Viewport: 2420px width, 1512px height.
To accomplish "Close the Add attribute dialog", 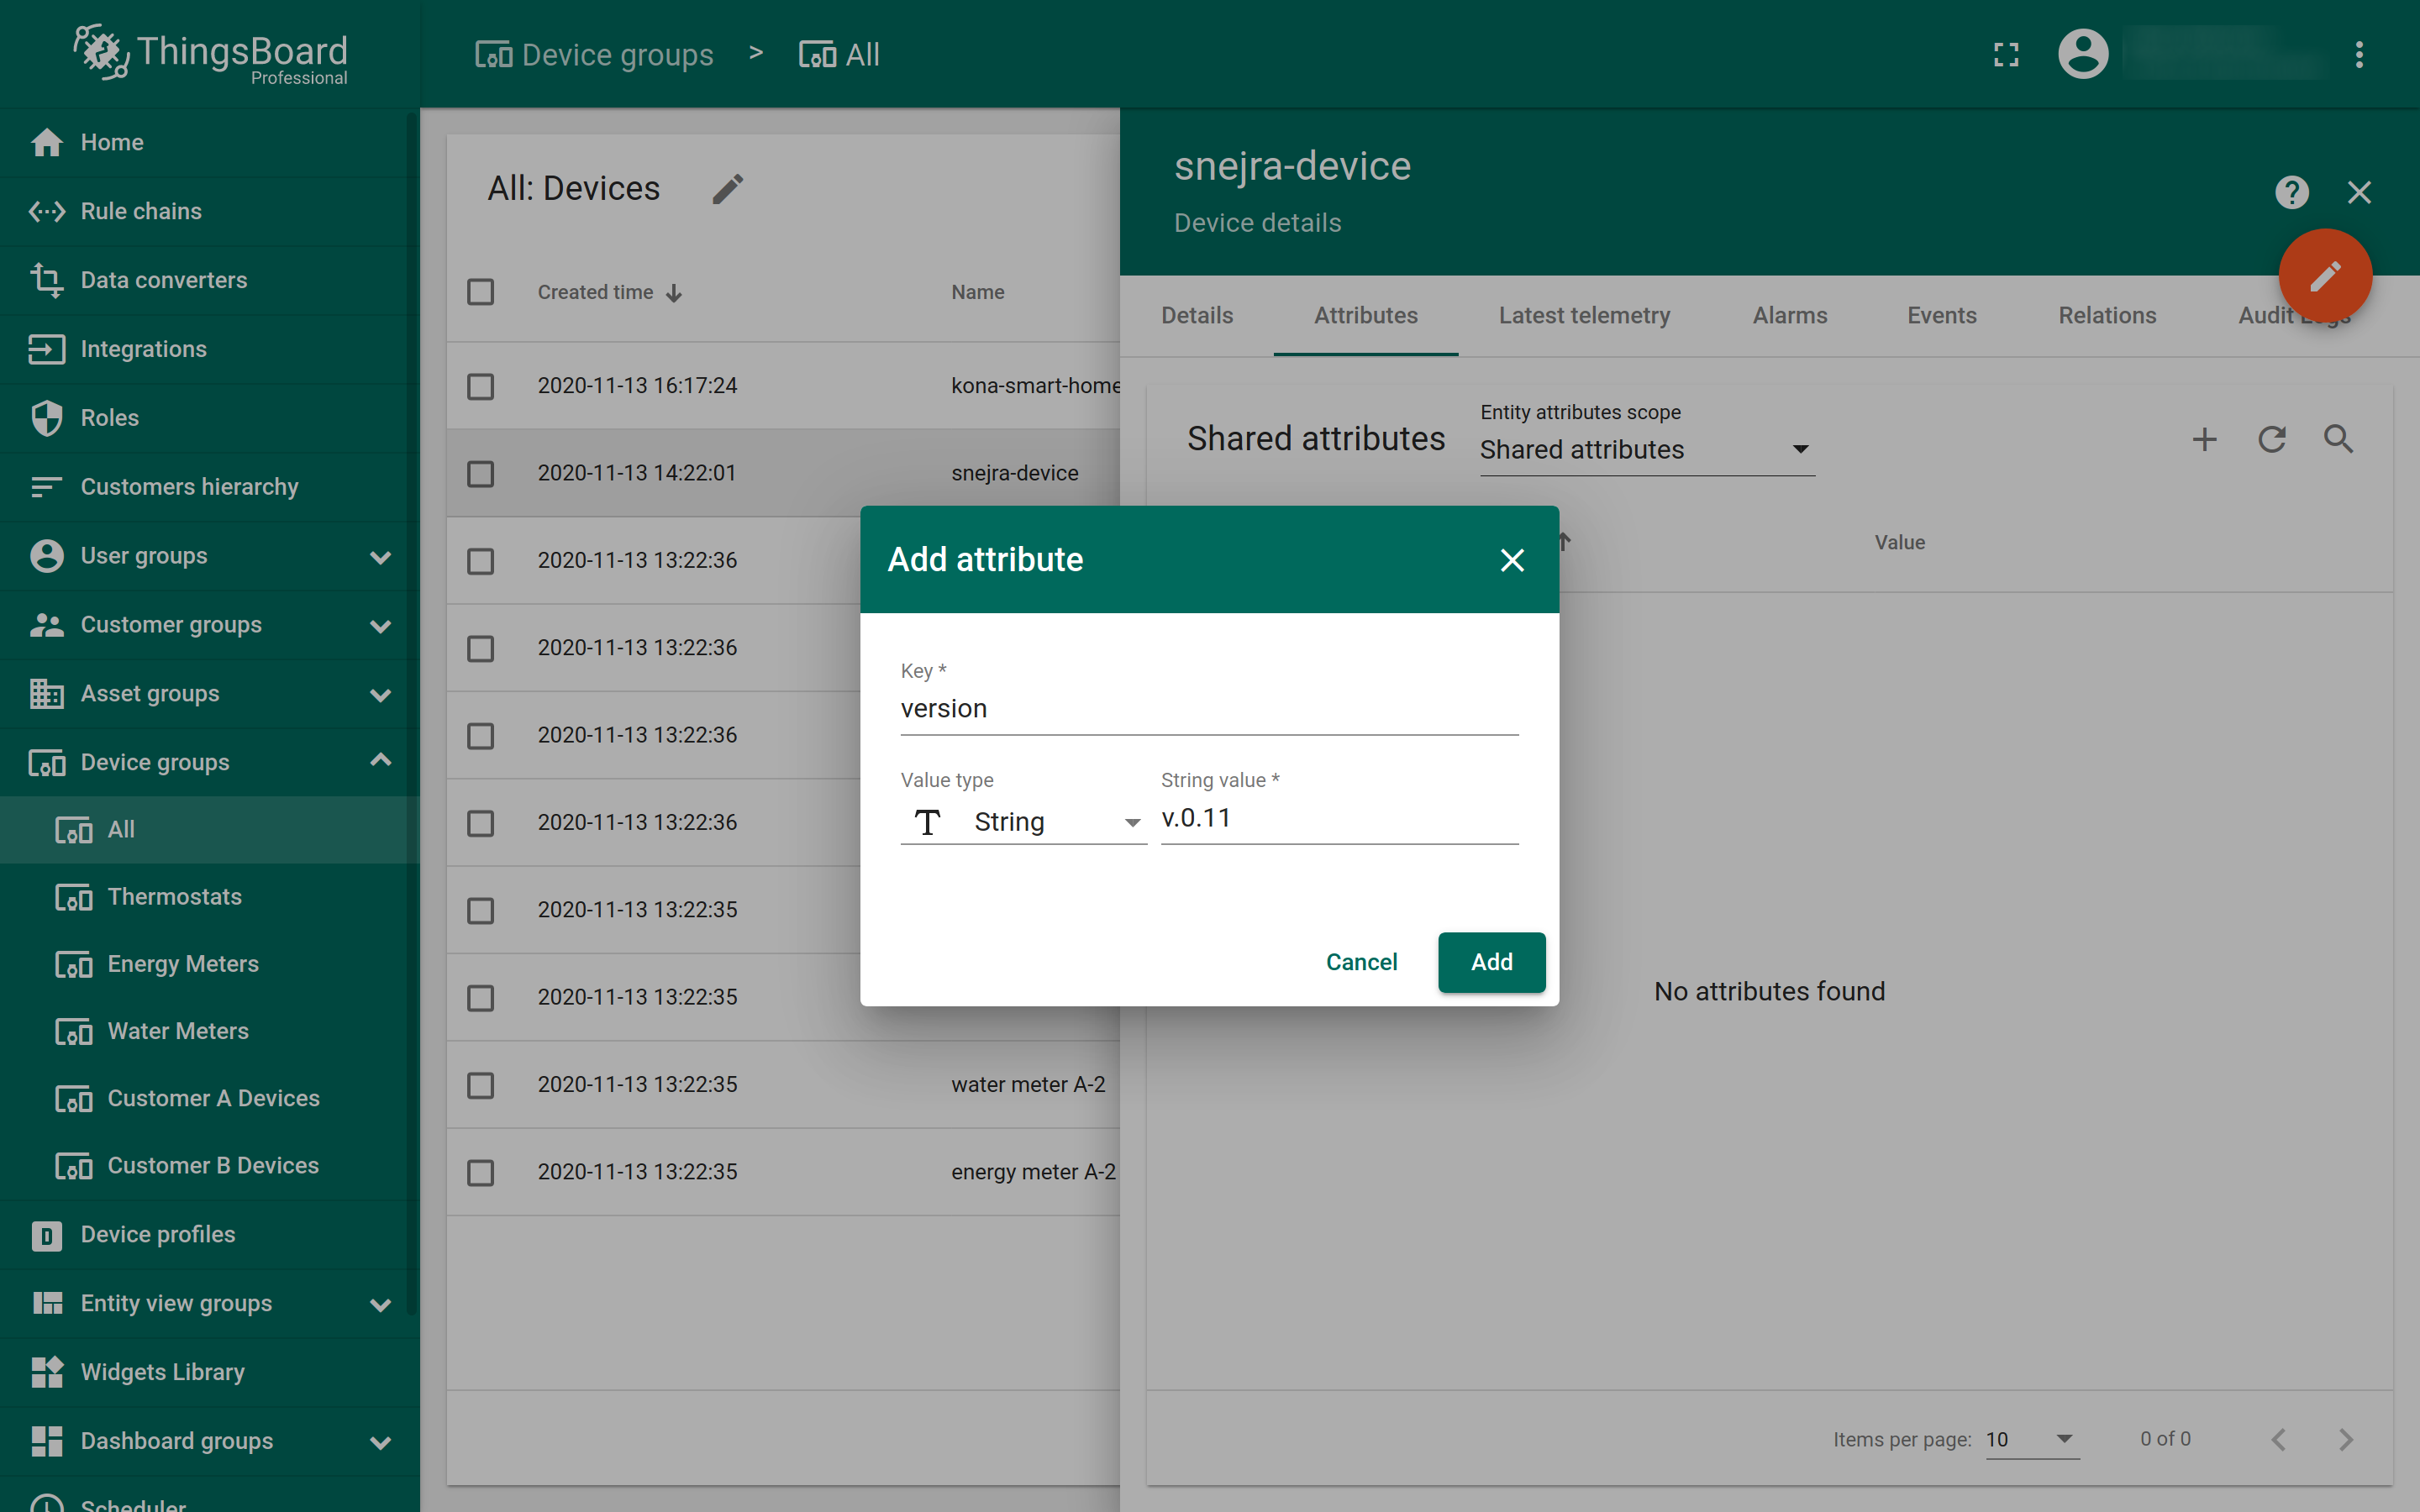I will (x=1512, y=560).
